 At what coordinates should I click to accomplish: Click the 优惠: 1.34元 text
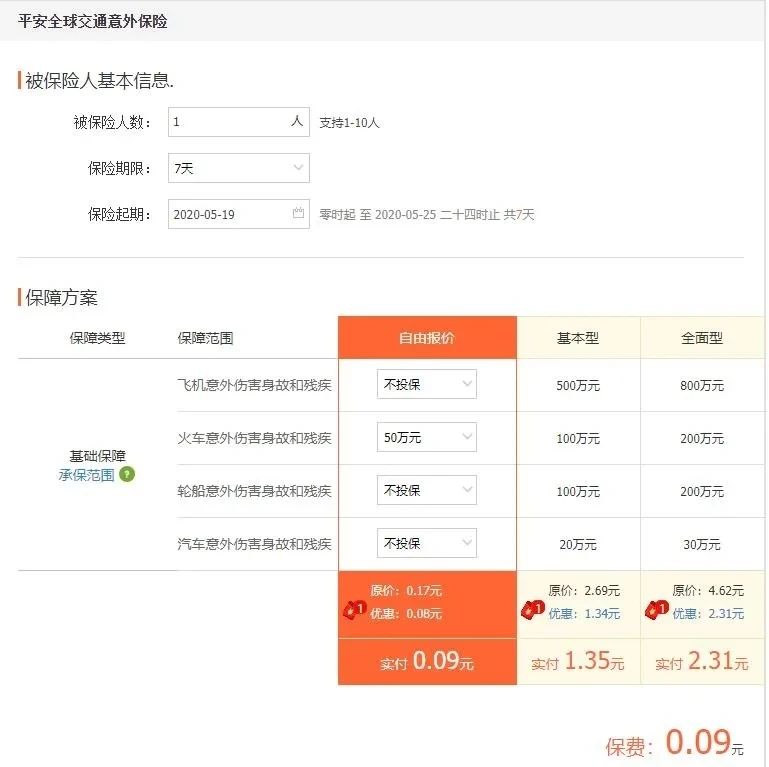point(584,614)
